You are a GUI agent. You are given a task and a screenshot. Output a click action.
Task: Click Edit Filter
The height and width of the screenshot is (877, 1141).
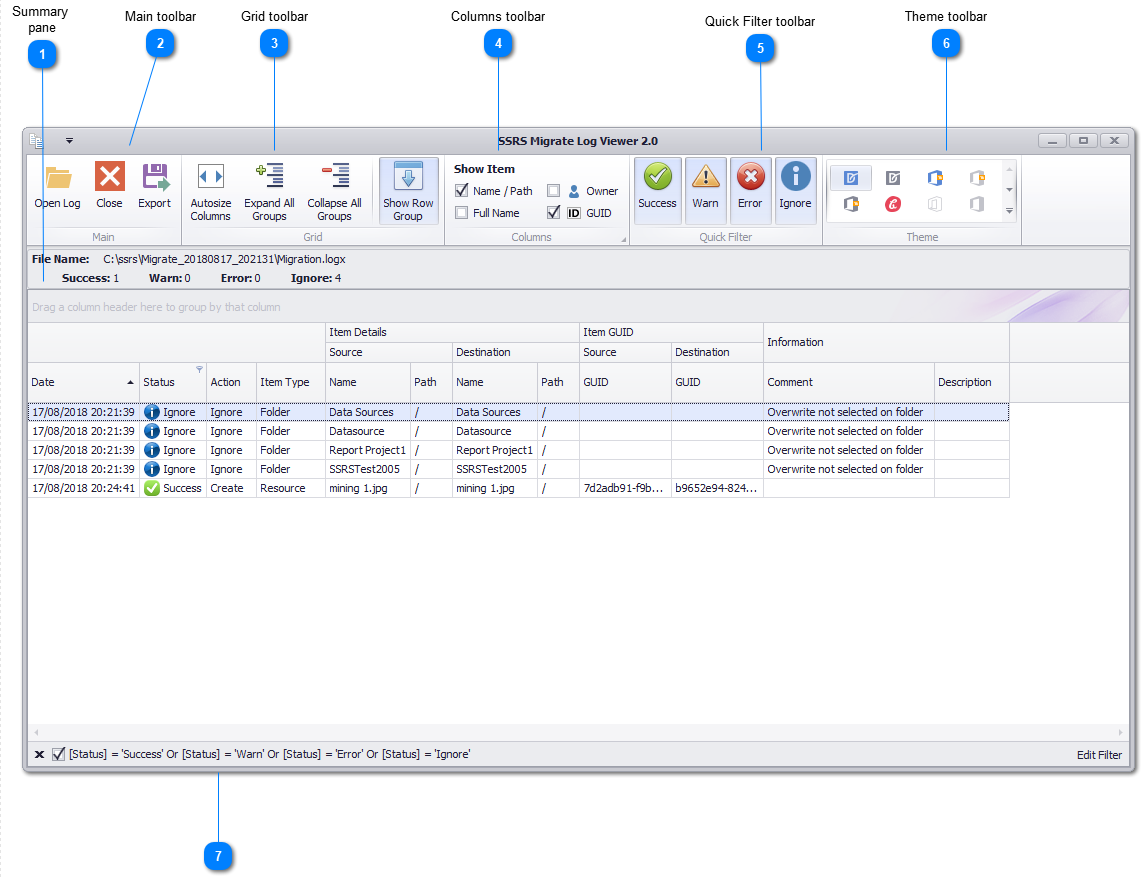point(1099,755)
